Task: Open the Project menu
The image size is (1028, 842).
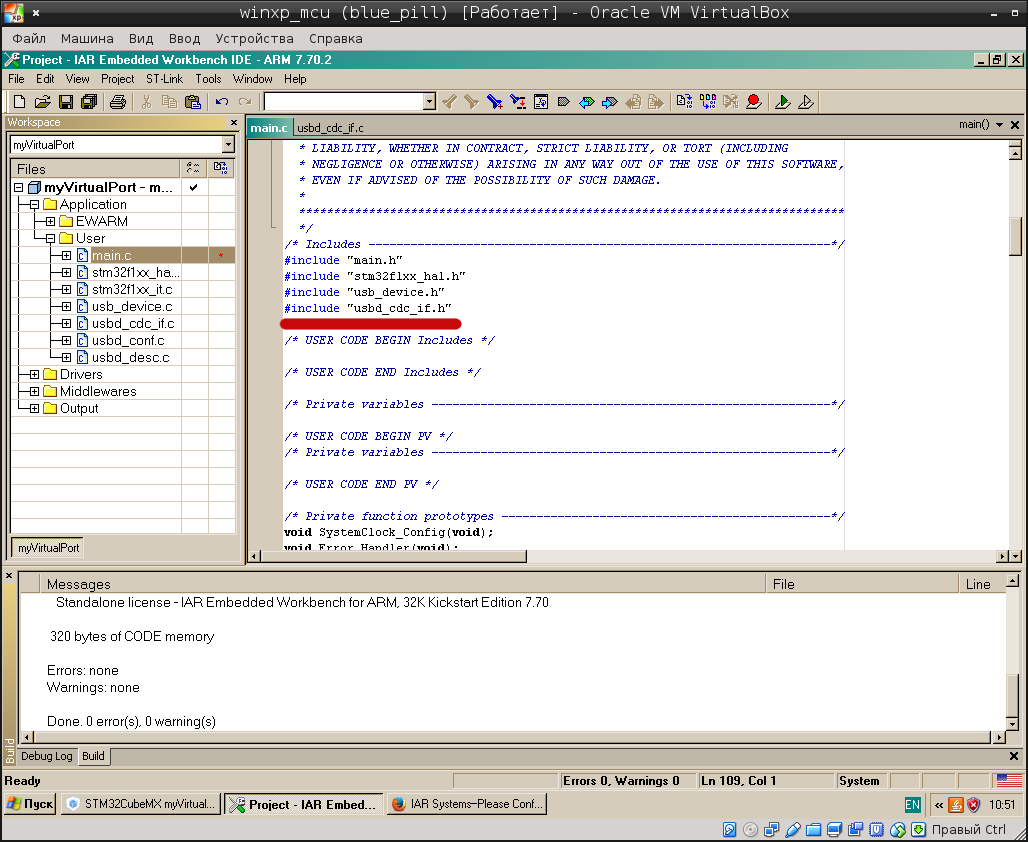Action: [x=117, y=79]
